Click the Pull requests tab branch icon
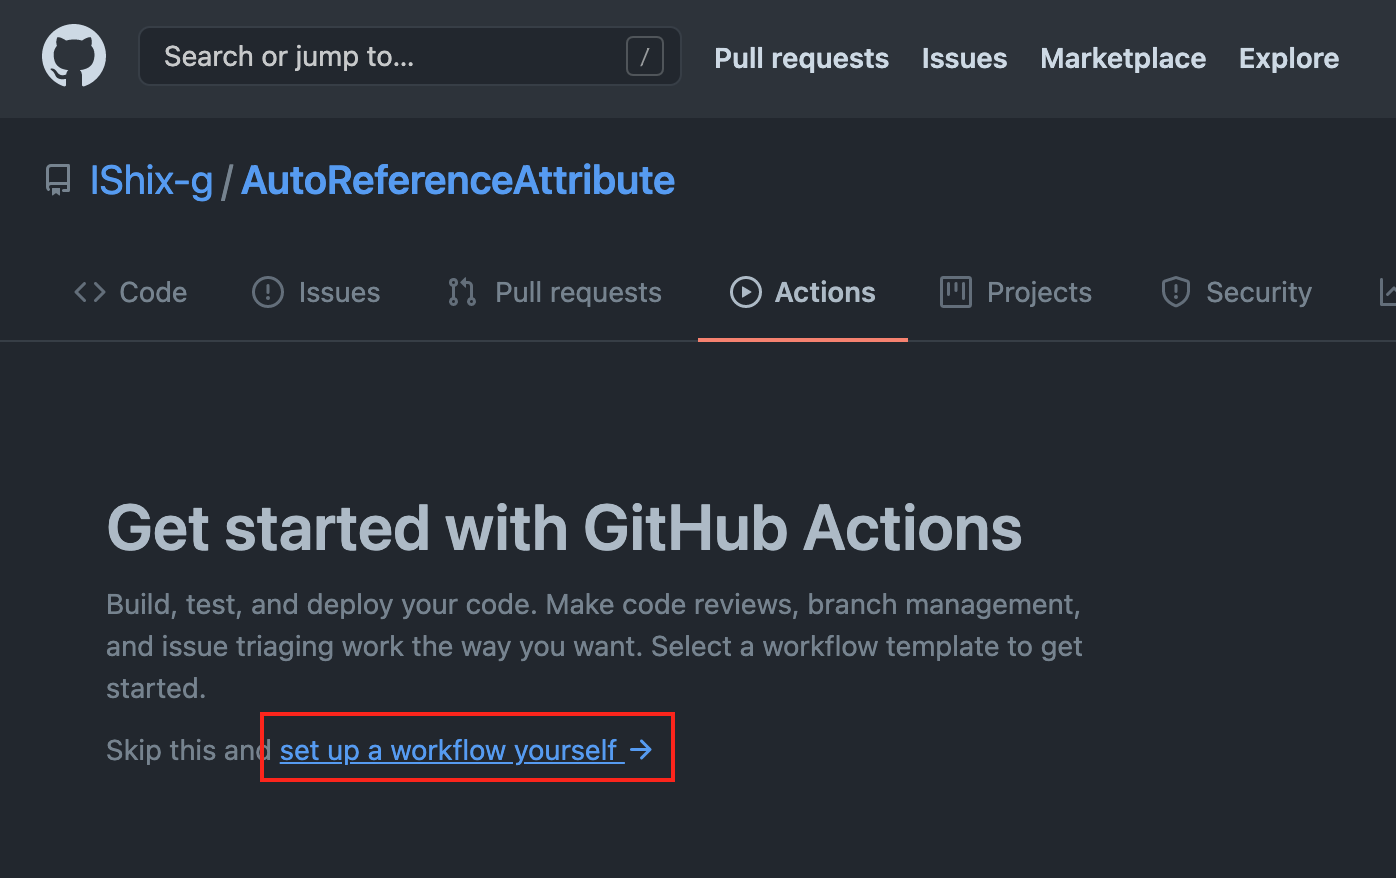The image size is (1396, 878). tap(462, 292)
